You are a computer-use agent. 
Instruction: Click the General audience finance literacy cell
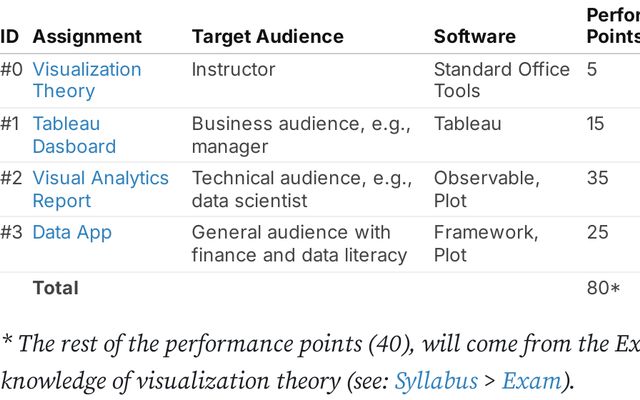pos(299,243)
